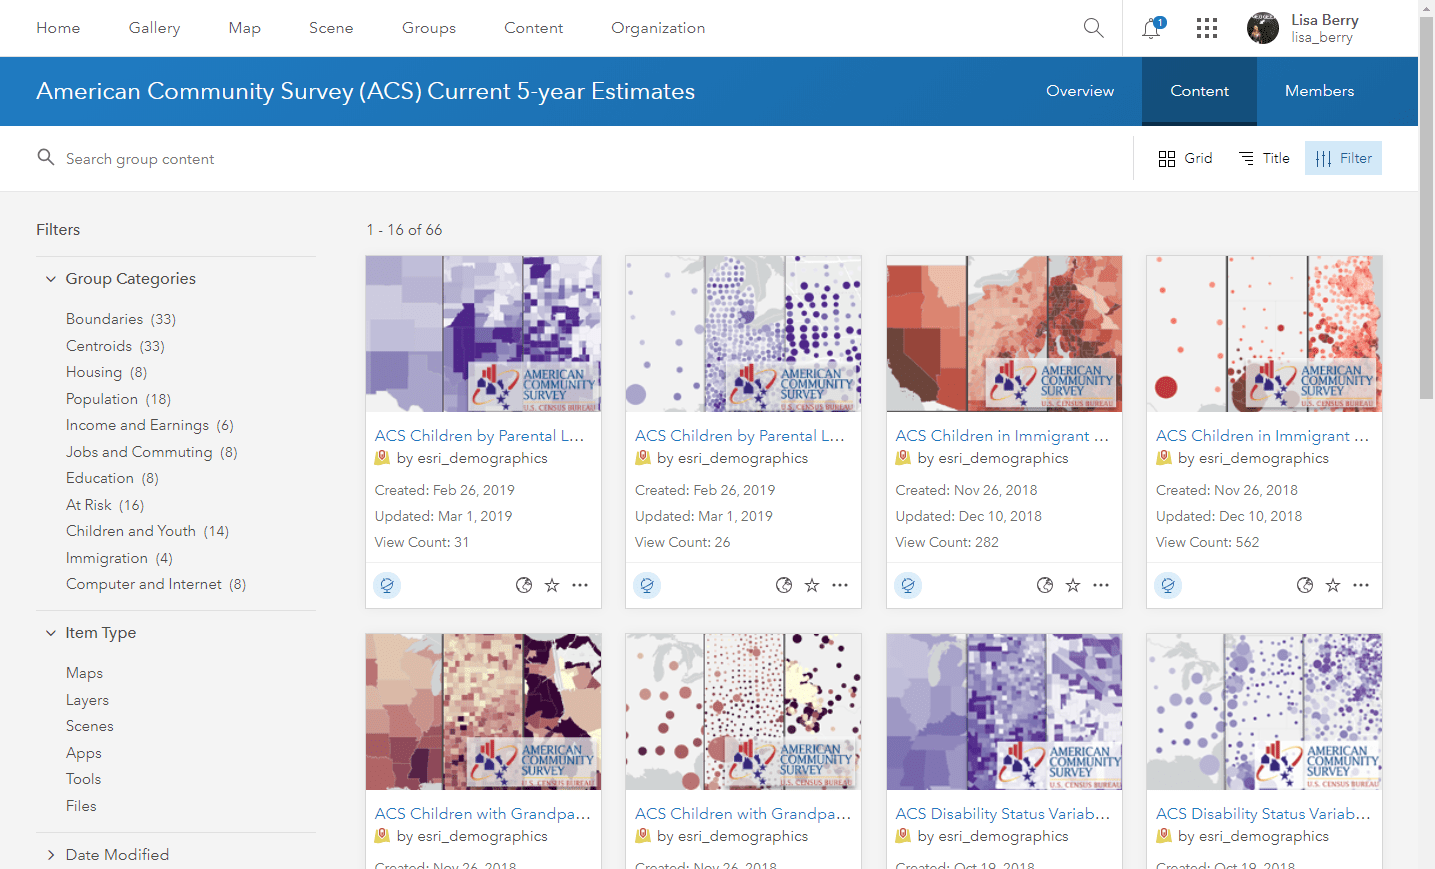This screenshot has width=1435, height=869.
Task: Click the Search group content field
Action: 580,158
